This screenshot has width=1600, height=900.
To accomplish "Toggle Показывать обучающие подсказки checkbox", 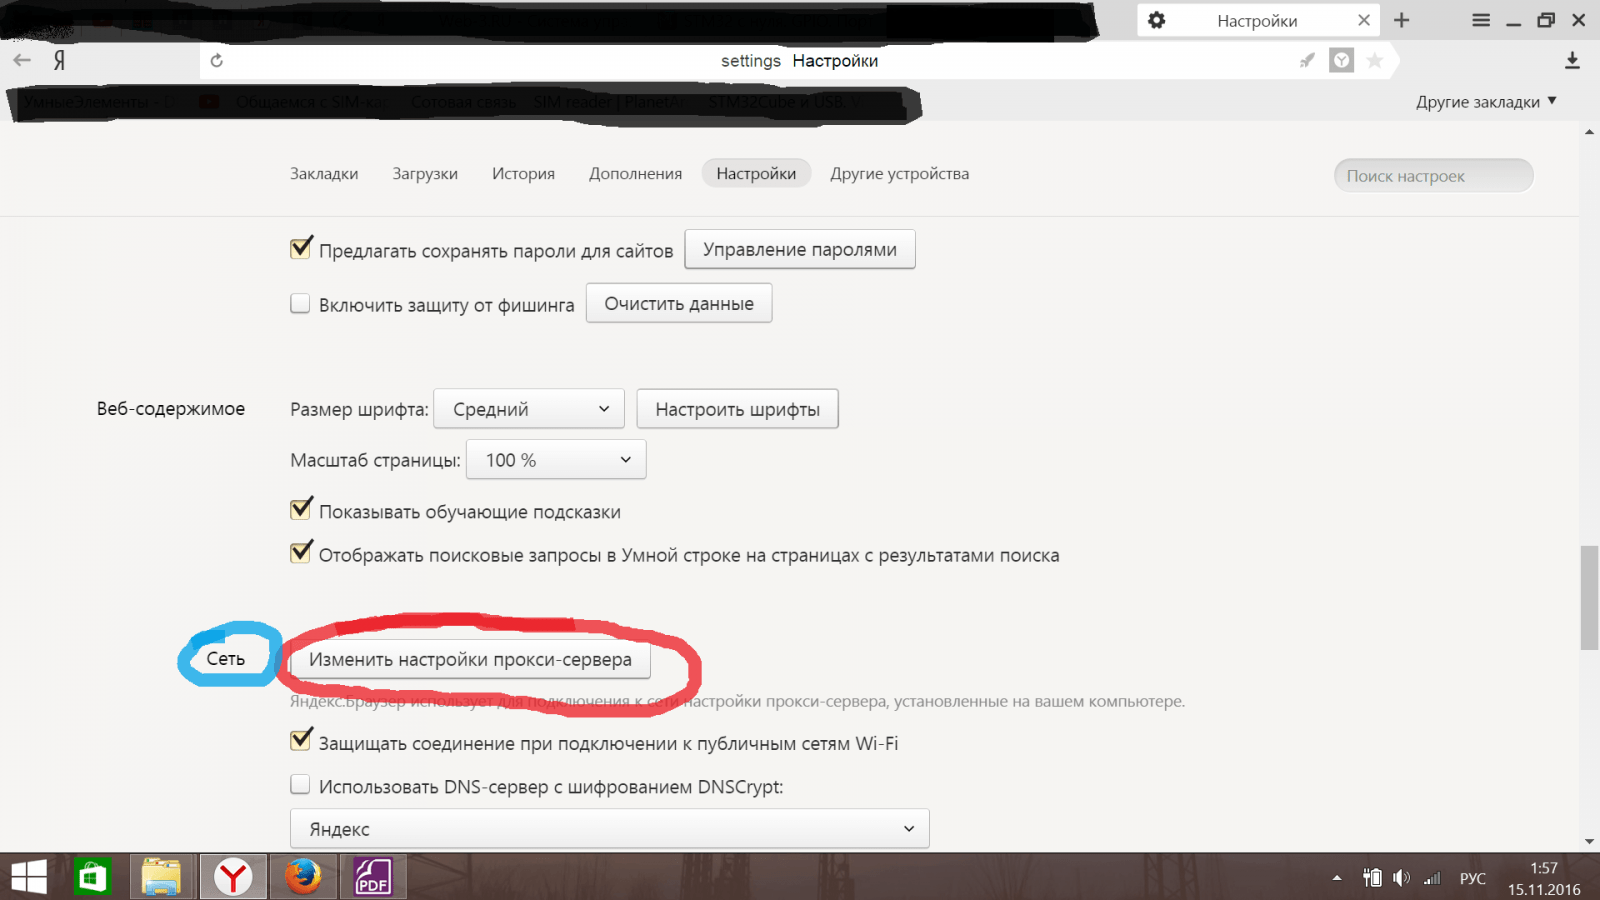I will 300,510.
